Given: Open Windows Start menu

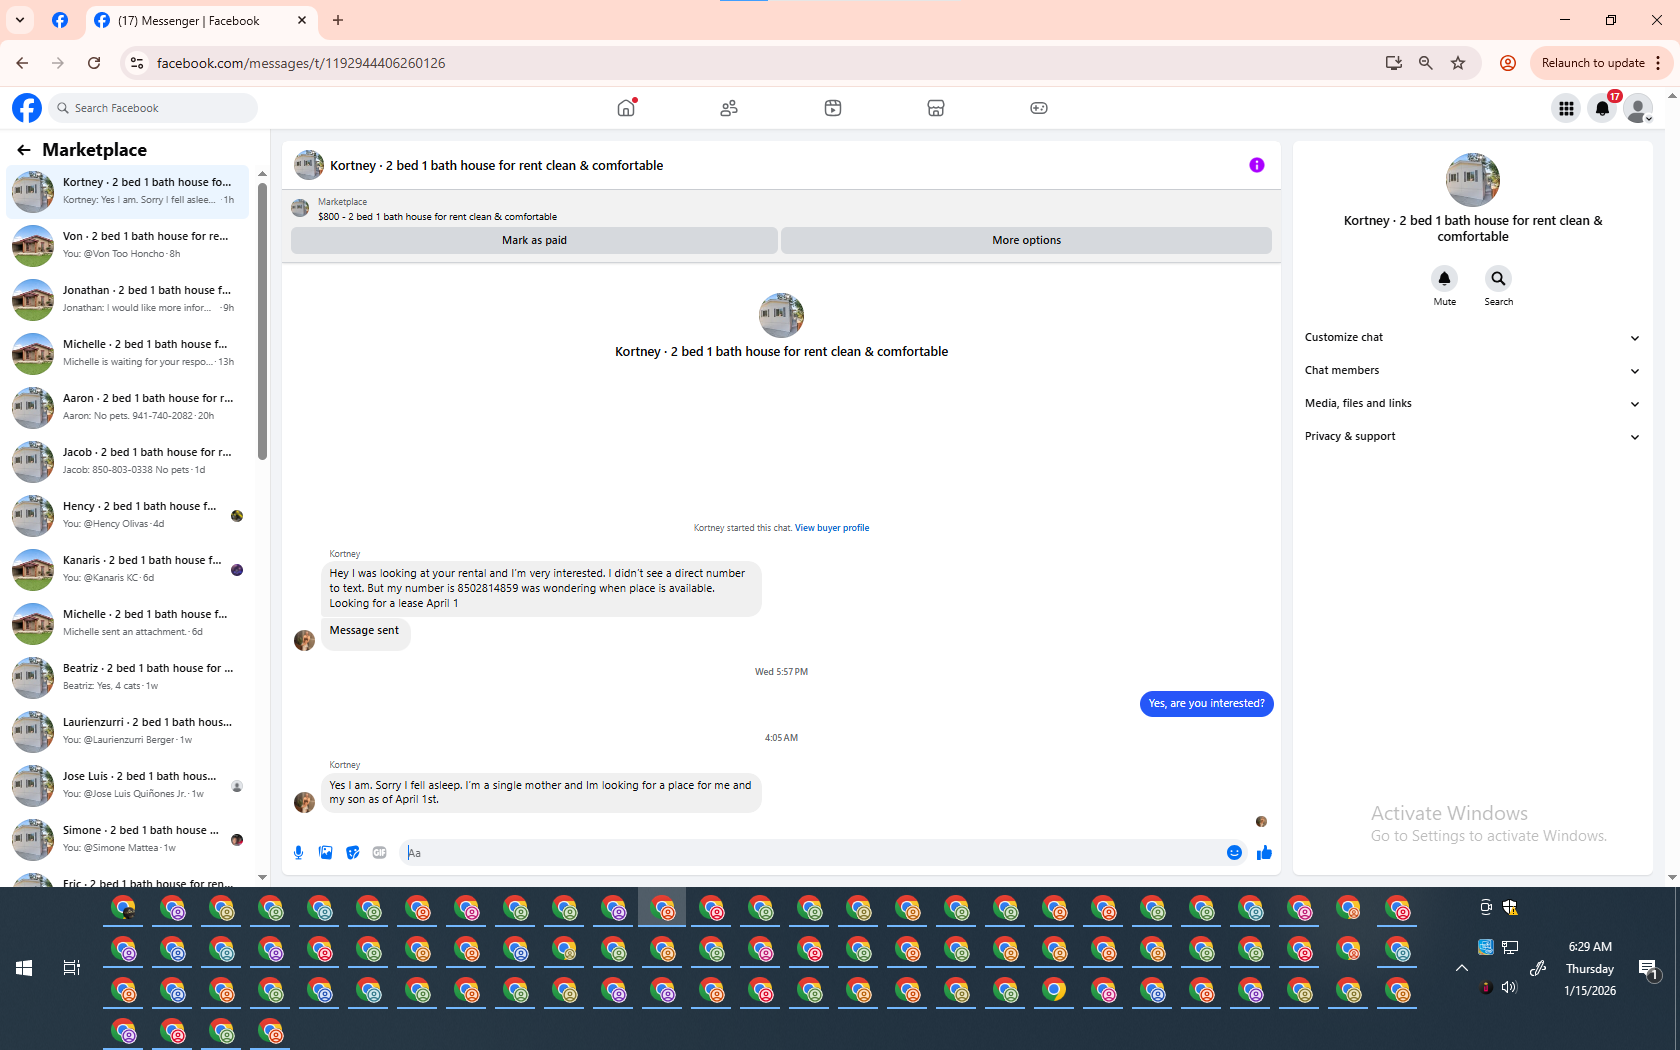Looking at the screenshot, I should point(24,968).
